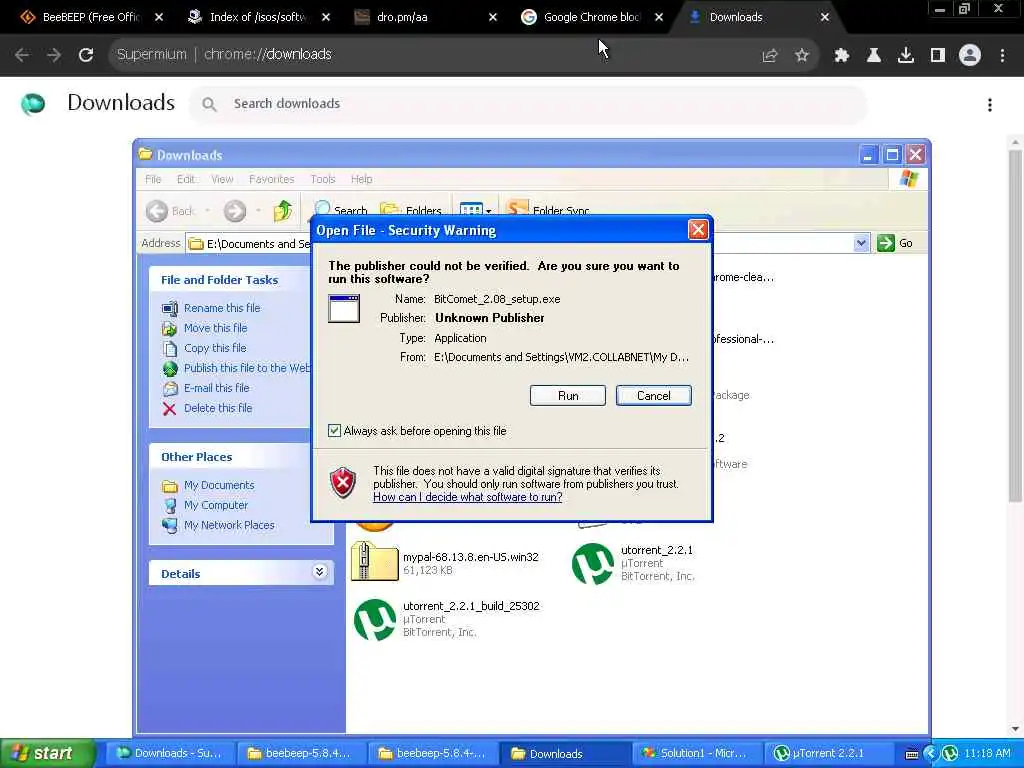1024x768 pixels.
Task: Click Delete this file task
Action: pyautogui.click(x=218, y=408)
